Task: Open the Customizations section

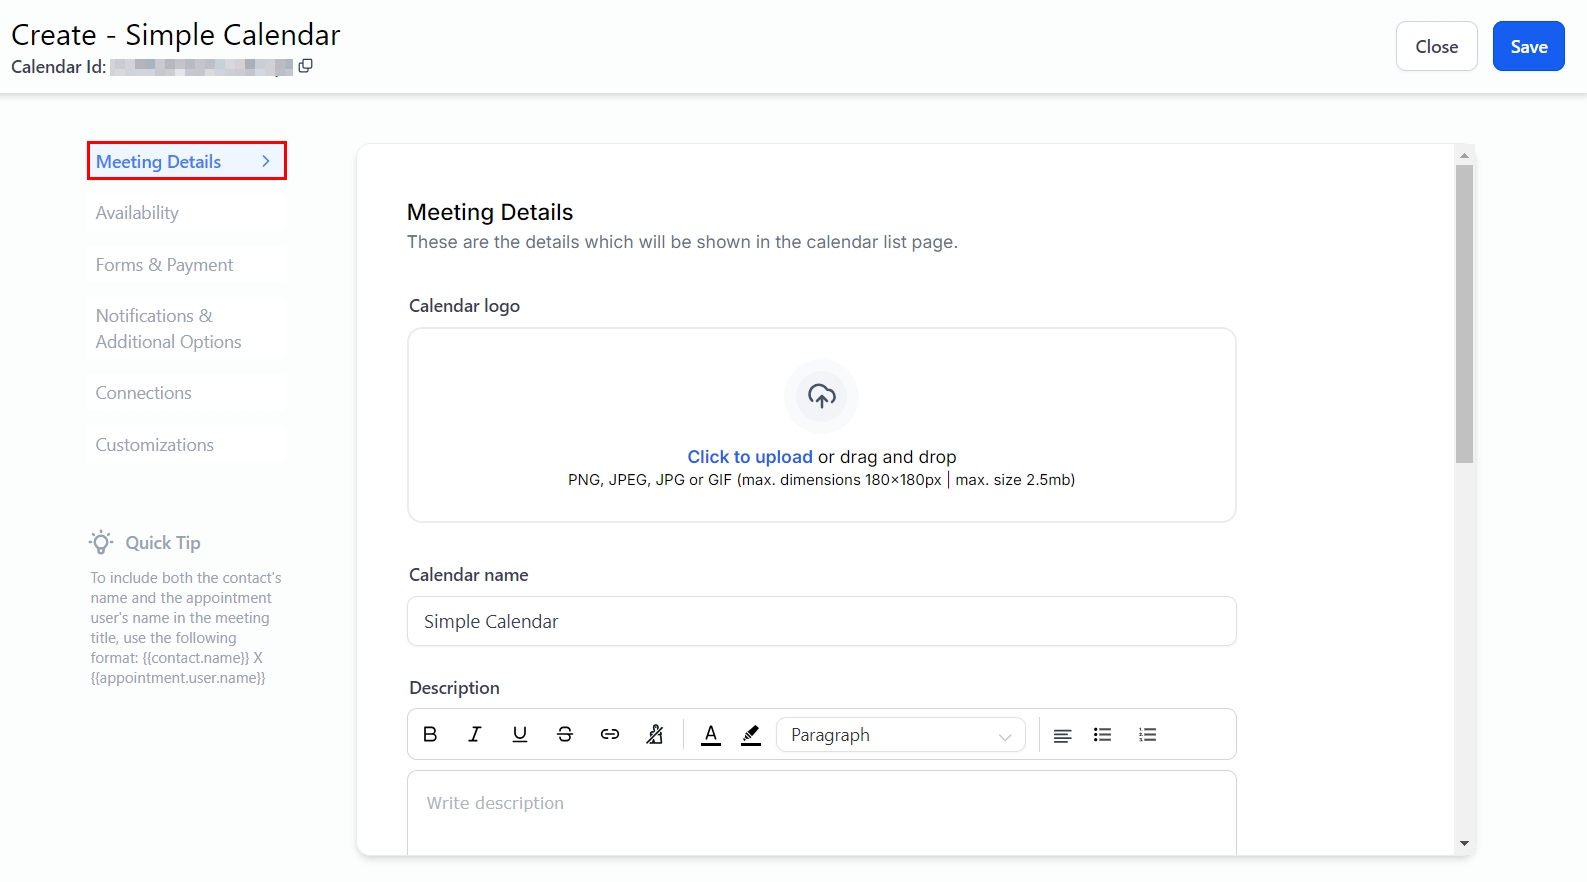Action: tap(155, 445)
